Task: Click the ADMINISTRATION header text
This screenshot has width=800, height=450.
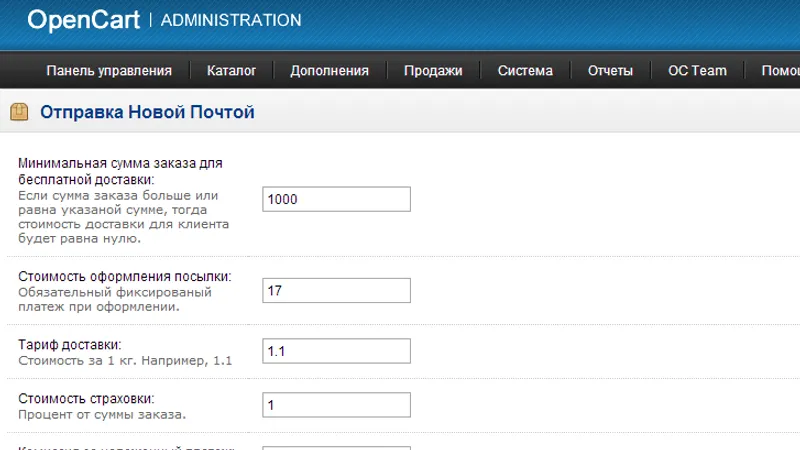Action: [231, 20]
